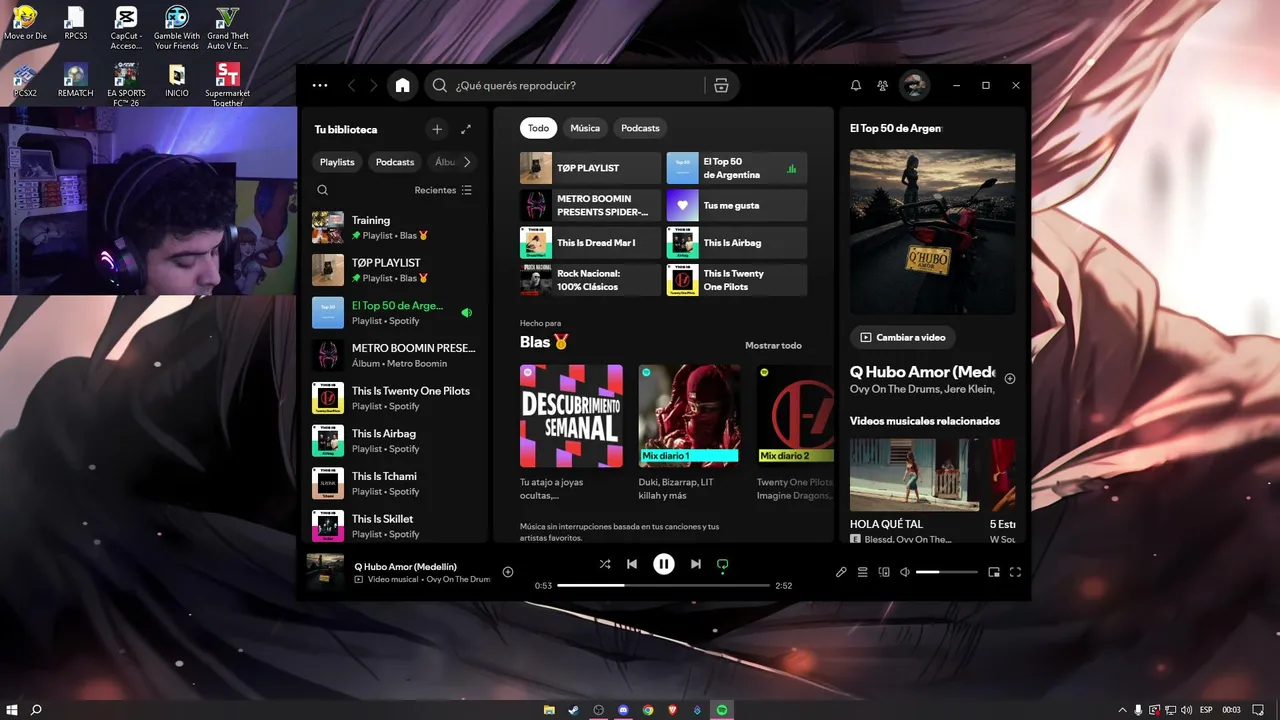Click the search field ¿Qué querés reproducir?
Viewport: 1280px width, 720px height.
click(x=582, y=86)
